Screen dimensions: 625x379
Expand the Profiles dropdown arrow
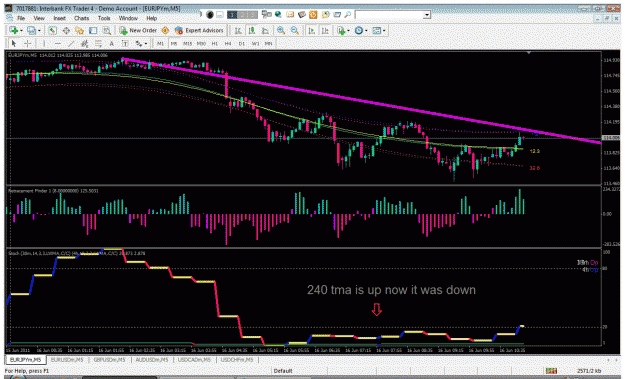[39, 31]
